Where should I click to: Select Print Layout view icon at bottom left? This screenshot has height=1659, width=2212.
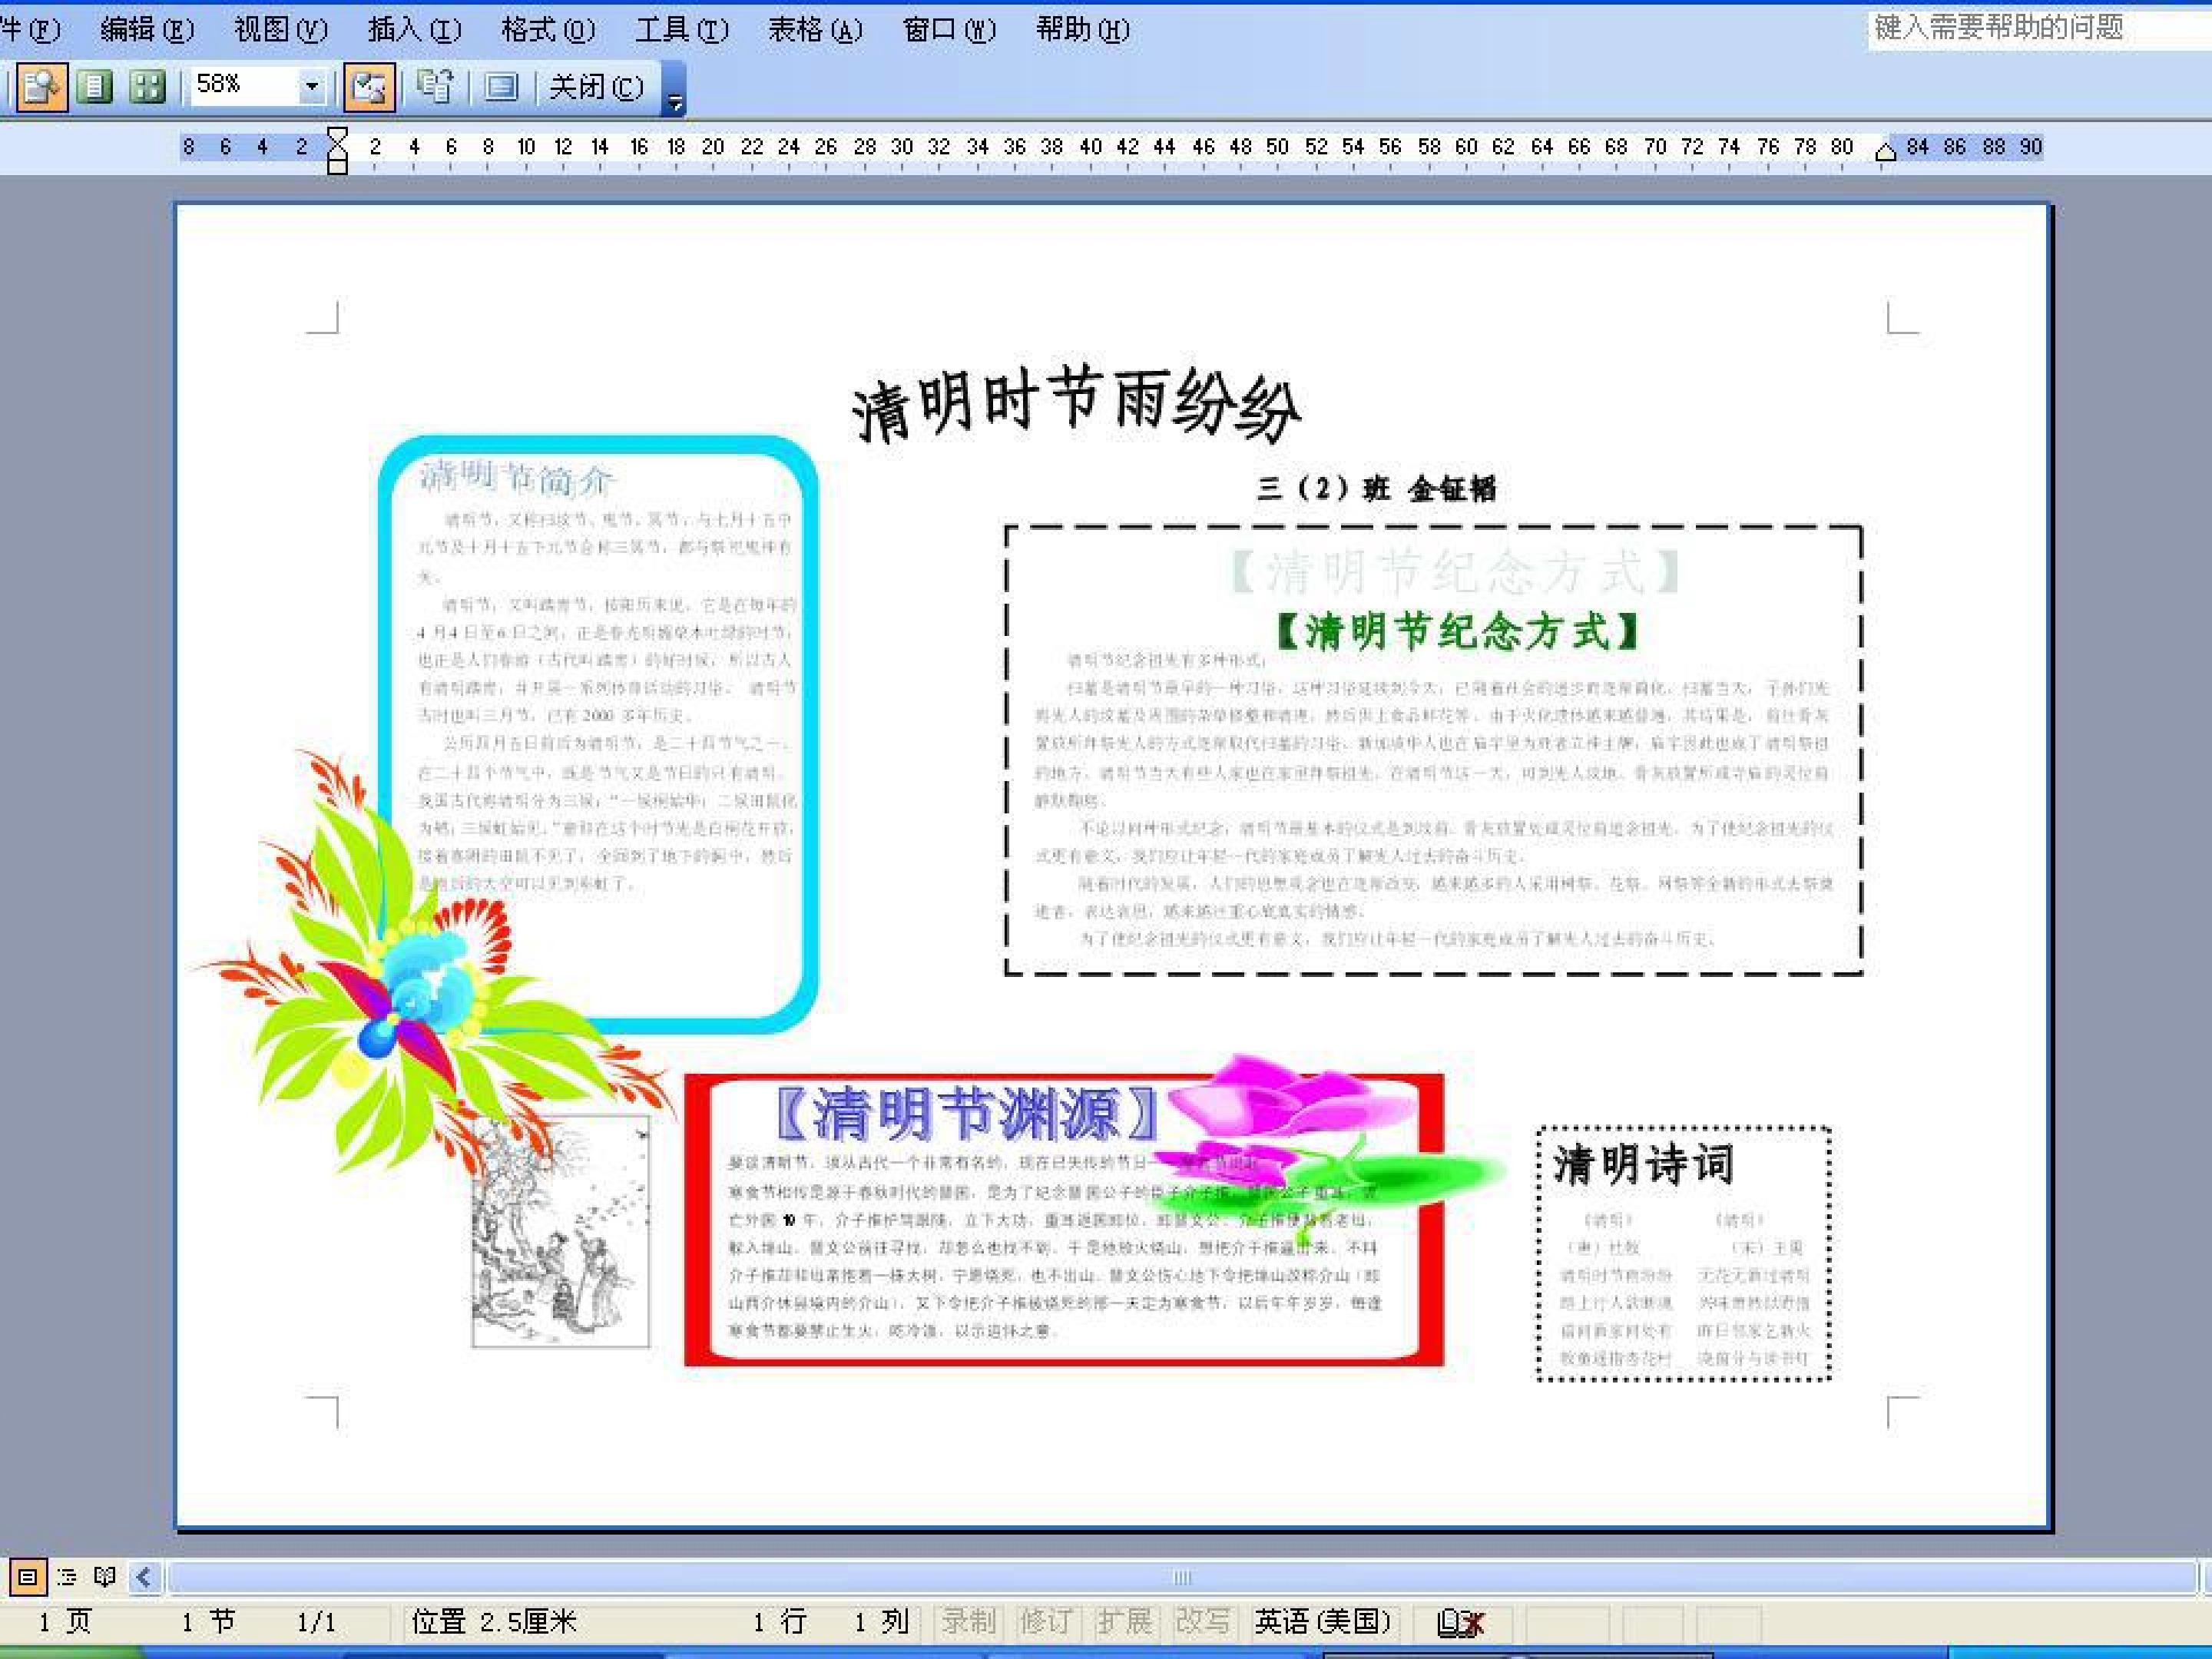point(27,1577)
